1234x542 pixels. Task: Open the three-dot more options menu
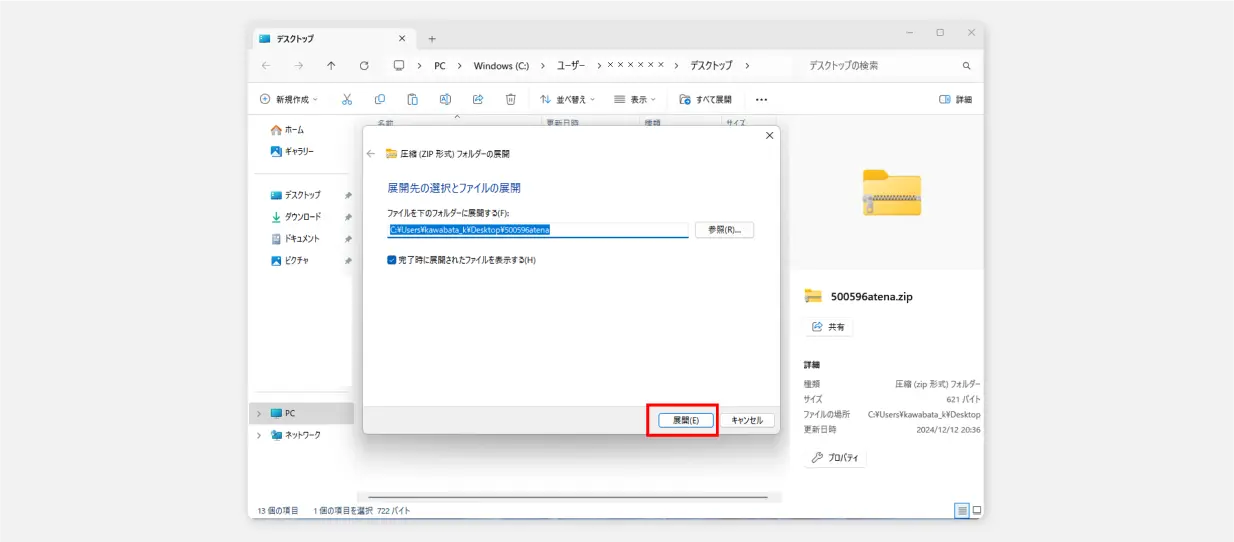click(761, 99)
